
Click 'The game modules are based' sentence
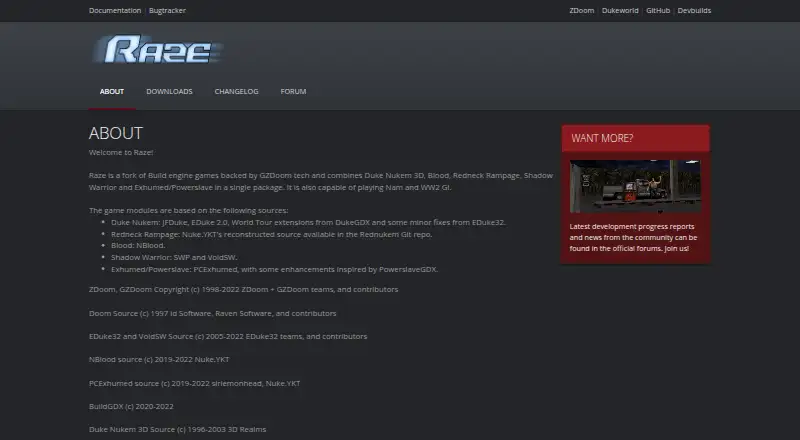pyautogui.click(x=188, y=210)
